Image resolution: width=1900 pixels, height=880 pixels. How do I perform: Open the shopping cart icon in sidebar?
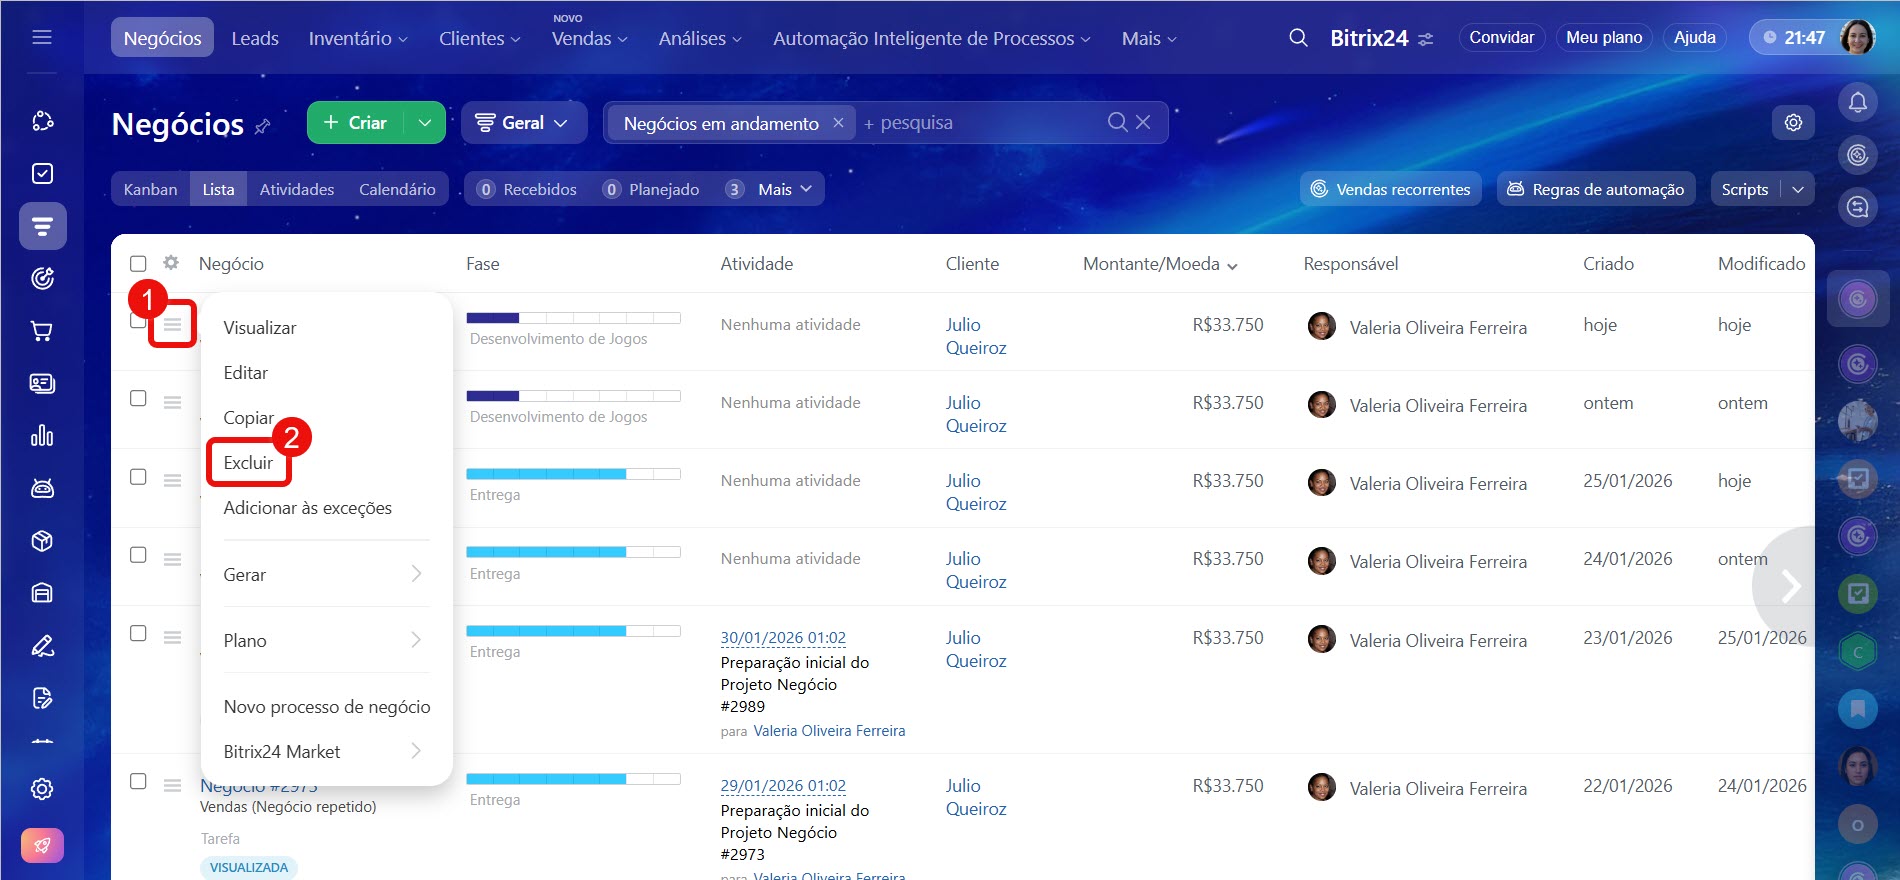(x=42, y=331)
